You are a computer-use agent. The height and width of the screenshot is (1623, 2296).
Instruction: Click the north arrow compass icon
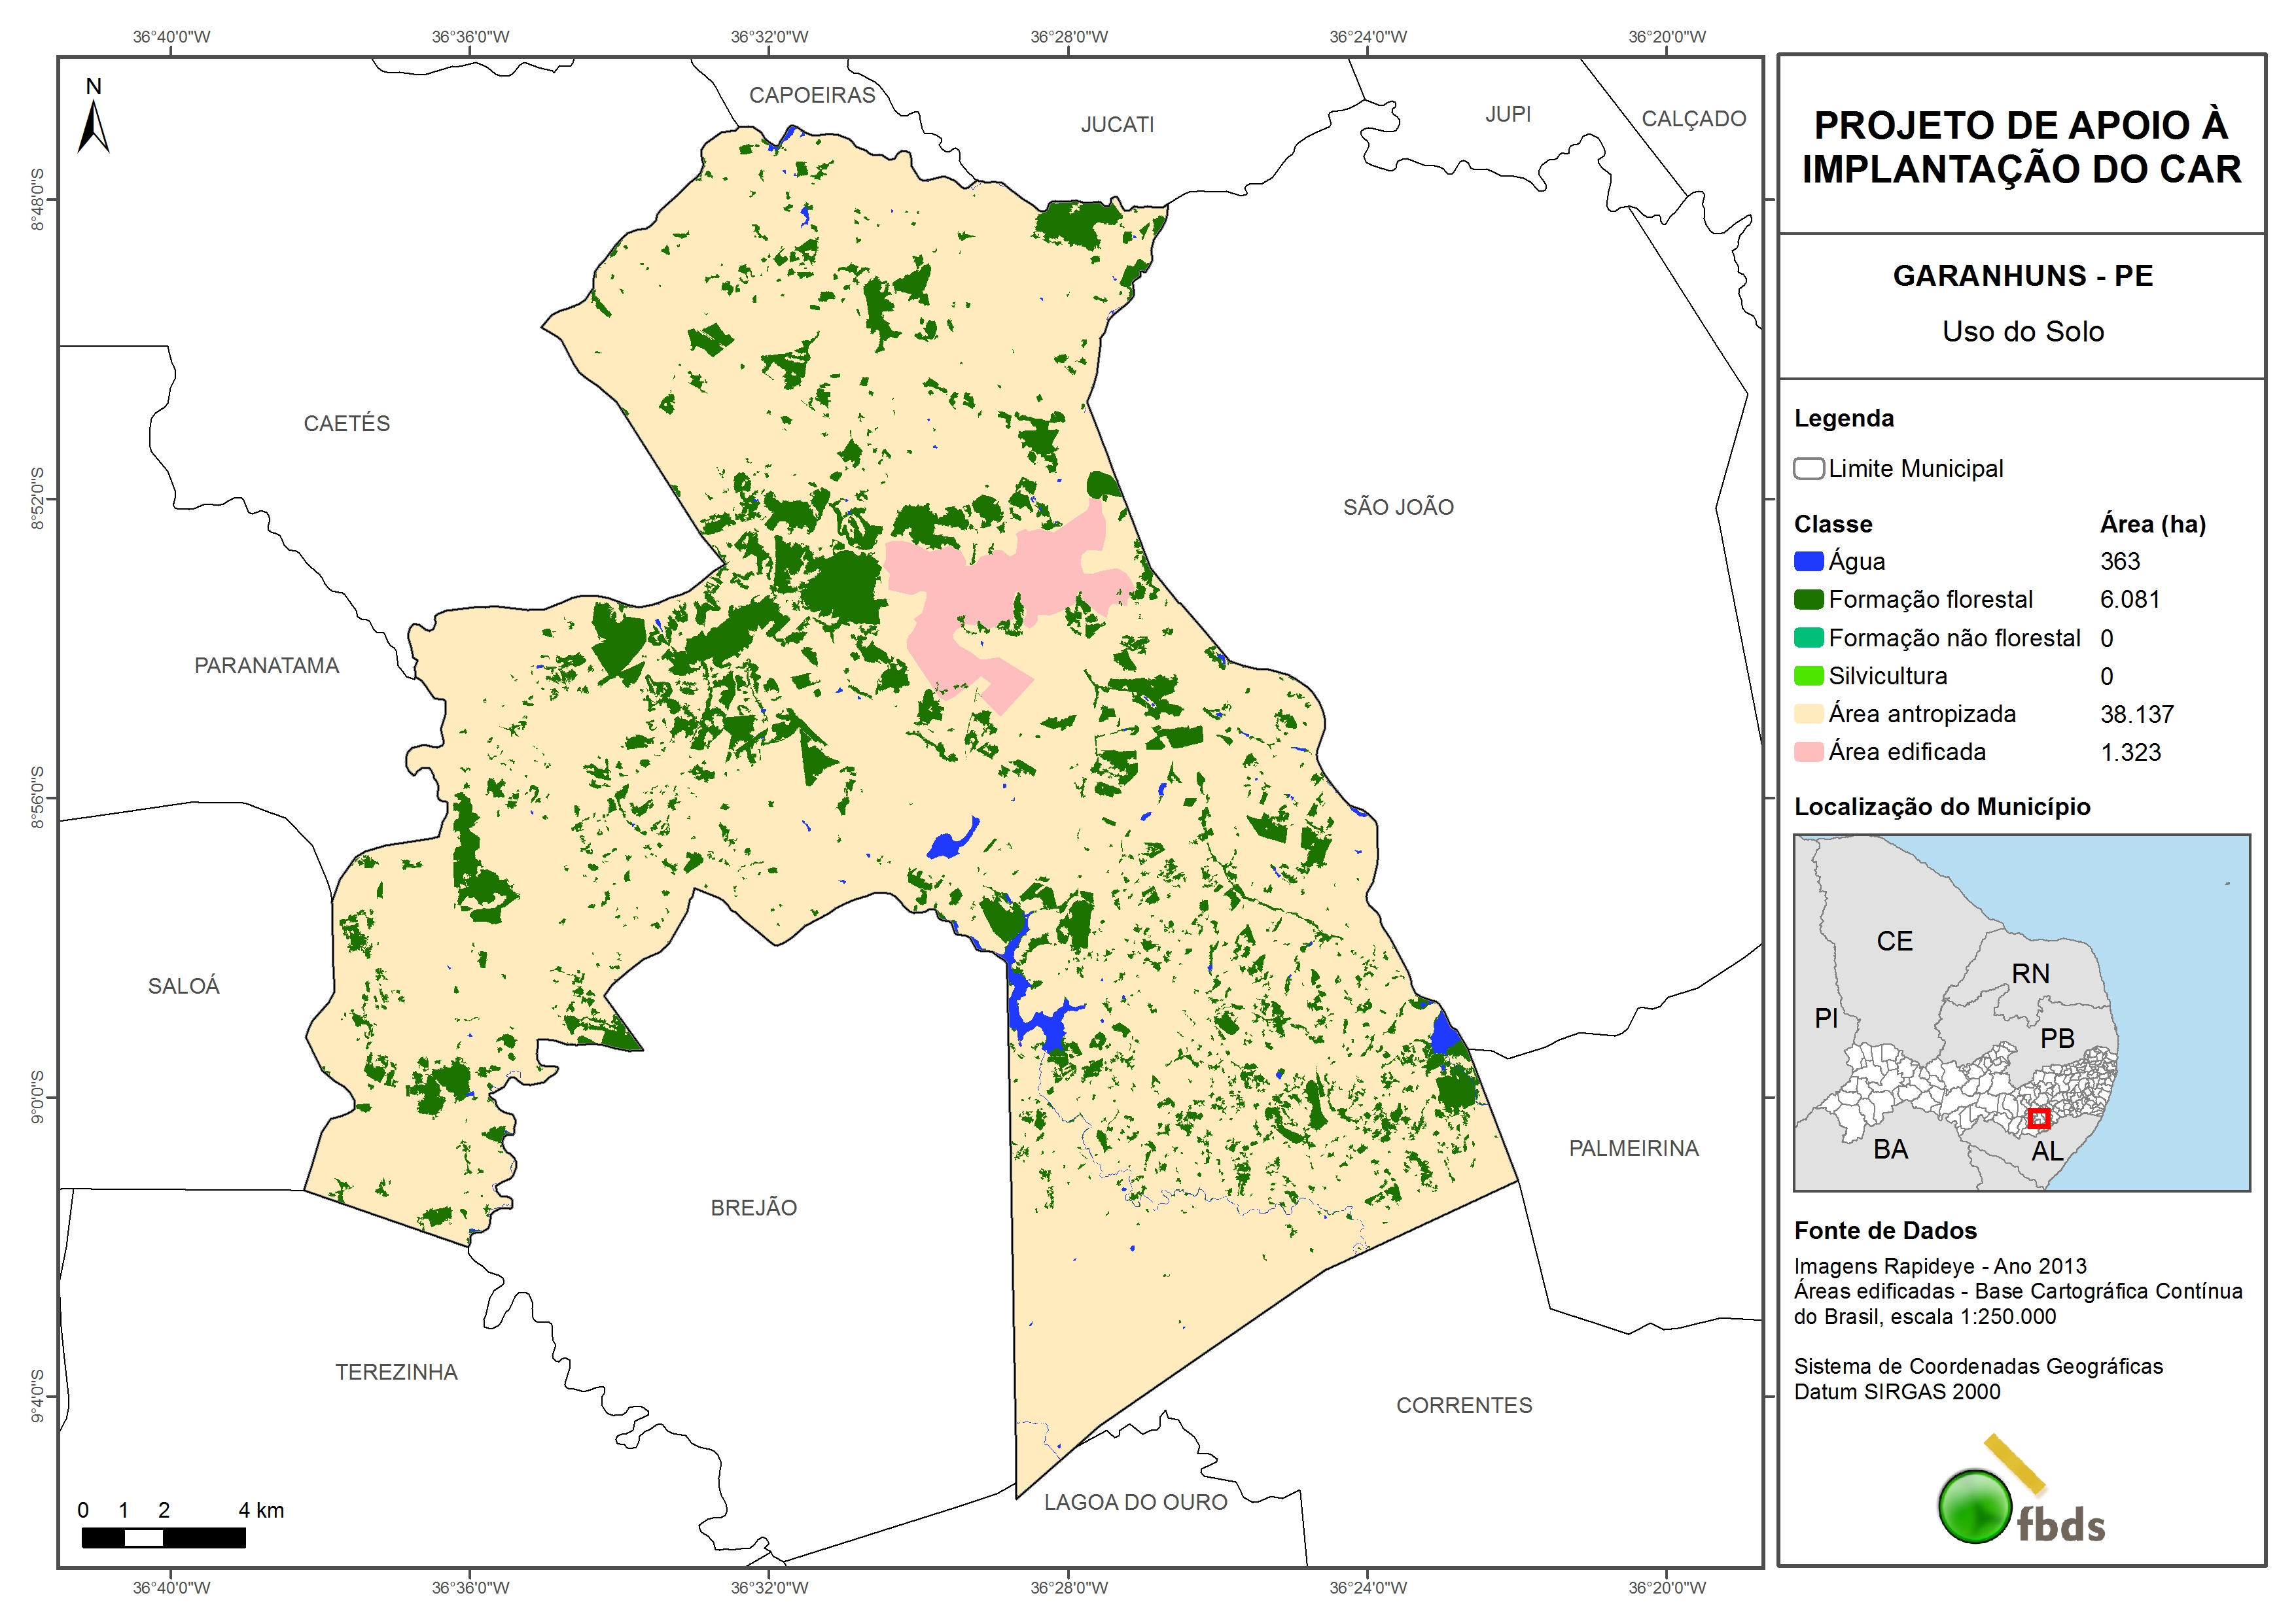pos(93,119)
